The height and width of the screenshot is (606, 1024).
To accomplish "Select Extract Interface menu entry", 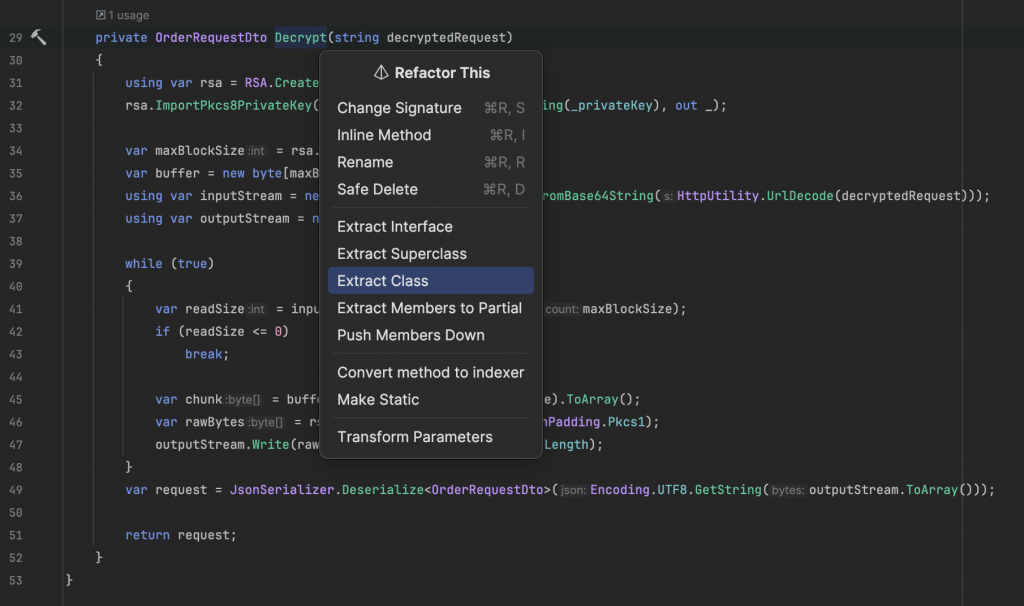I will (x=395, y=227).
